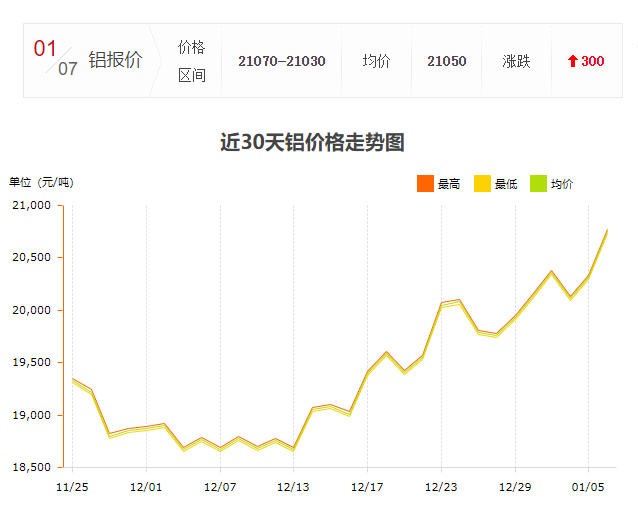The width and height of the screenshot is (638, 508).
Task: Toggle the 均价 legend label in chart
Action: (x=562, y=184)
